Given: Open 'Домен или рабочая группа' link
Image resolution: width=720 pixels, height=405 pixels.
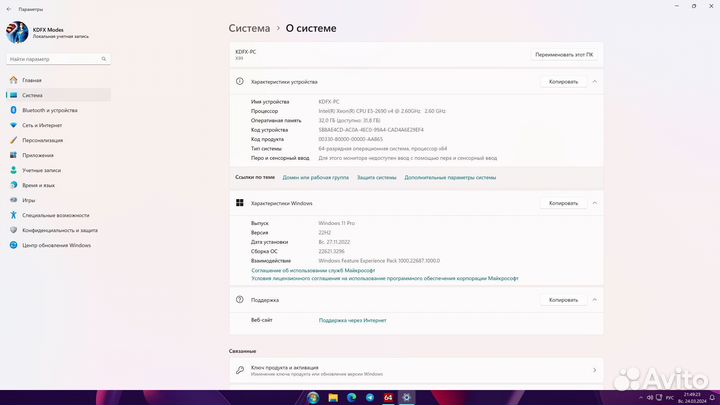Looking at the screenshot, I should 315,177.
